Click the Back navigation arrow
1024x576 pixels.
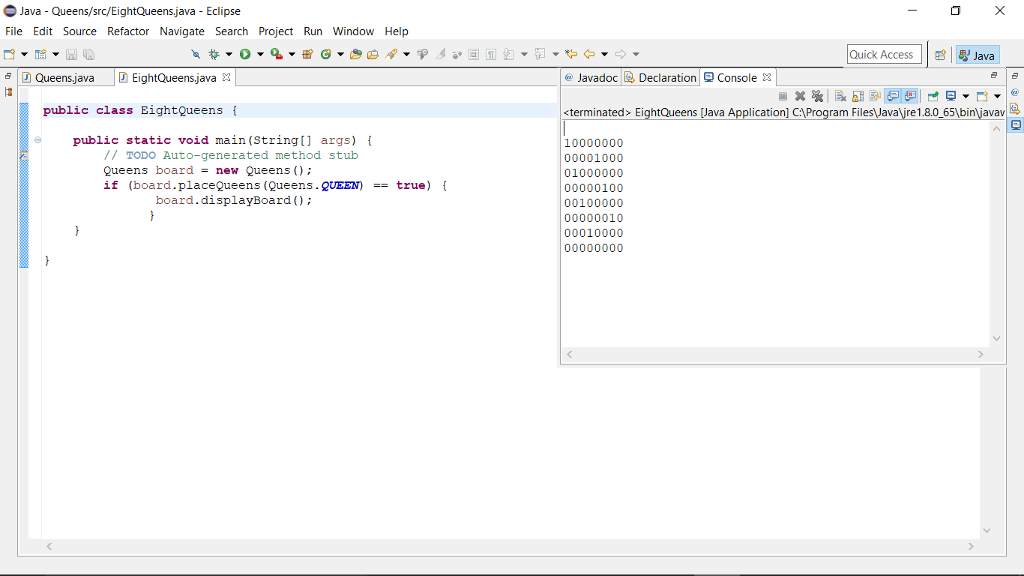point(587,54)
